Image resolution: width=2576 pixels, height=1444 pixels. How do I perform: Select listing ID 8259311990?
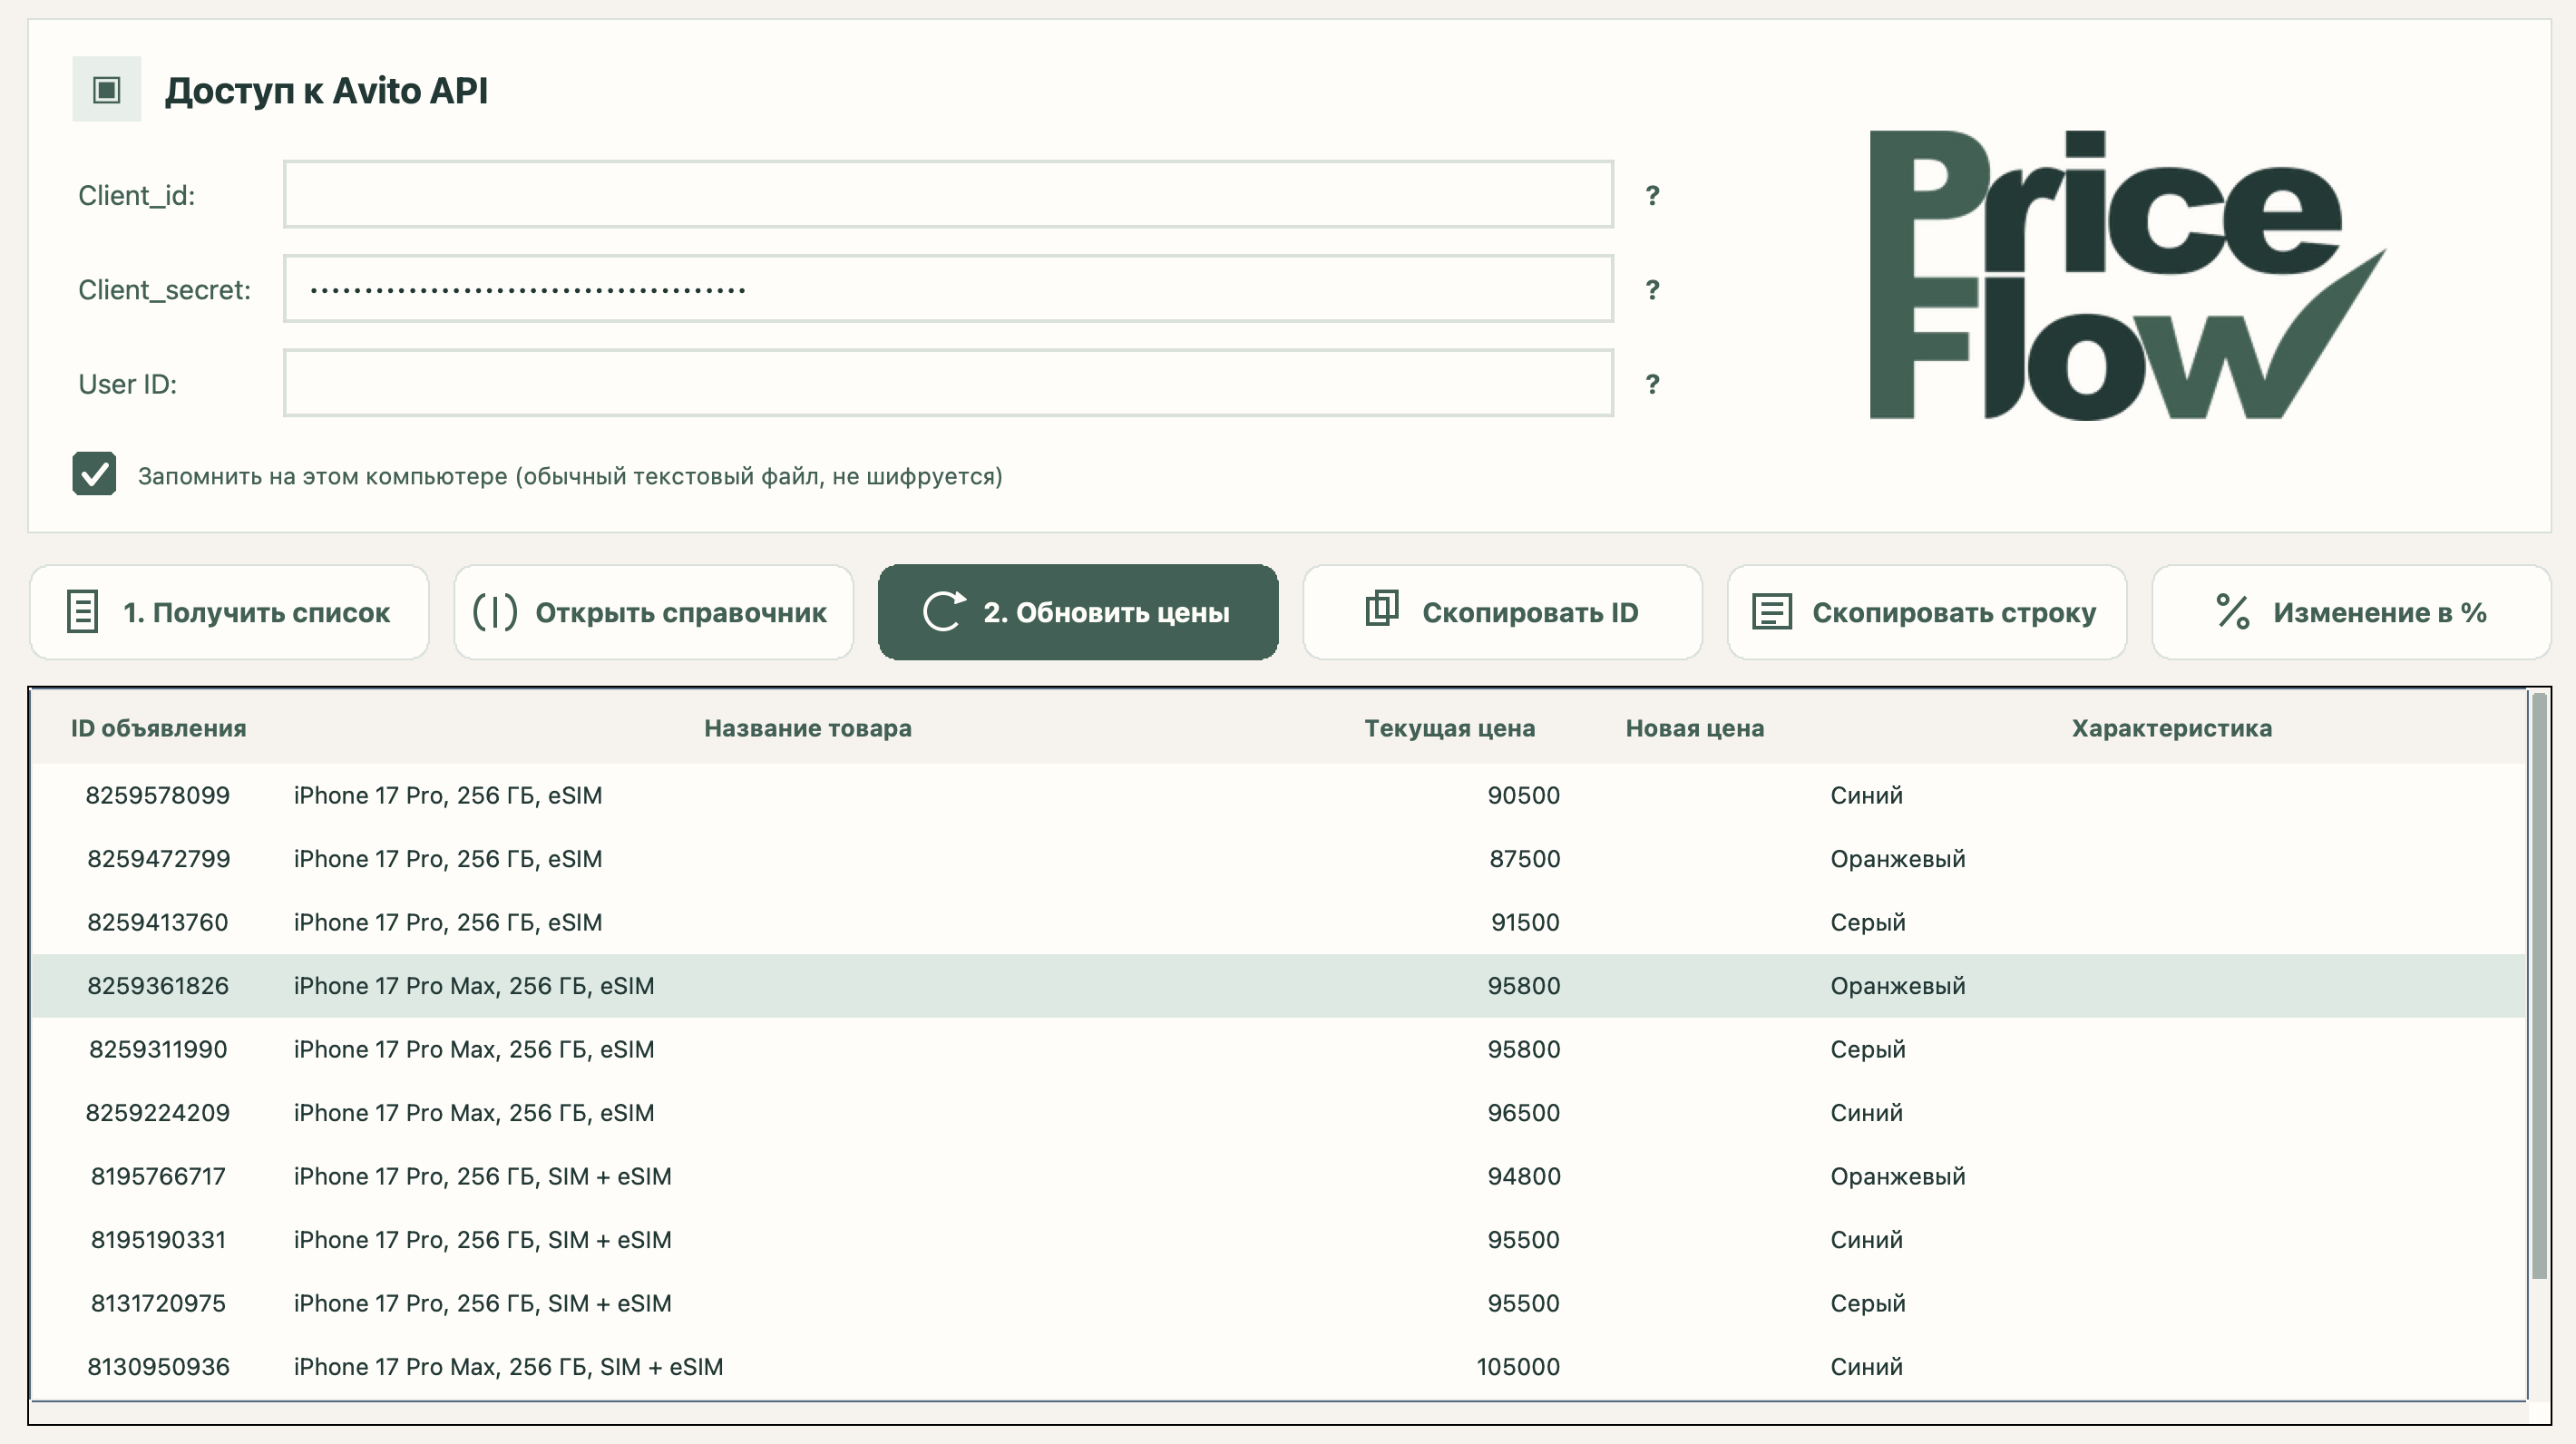pyautogui.click(x=158, y=1049)
